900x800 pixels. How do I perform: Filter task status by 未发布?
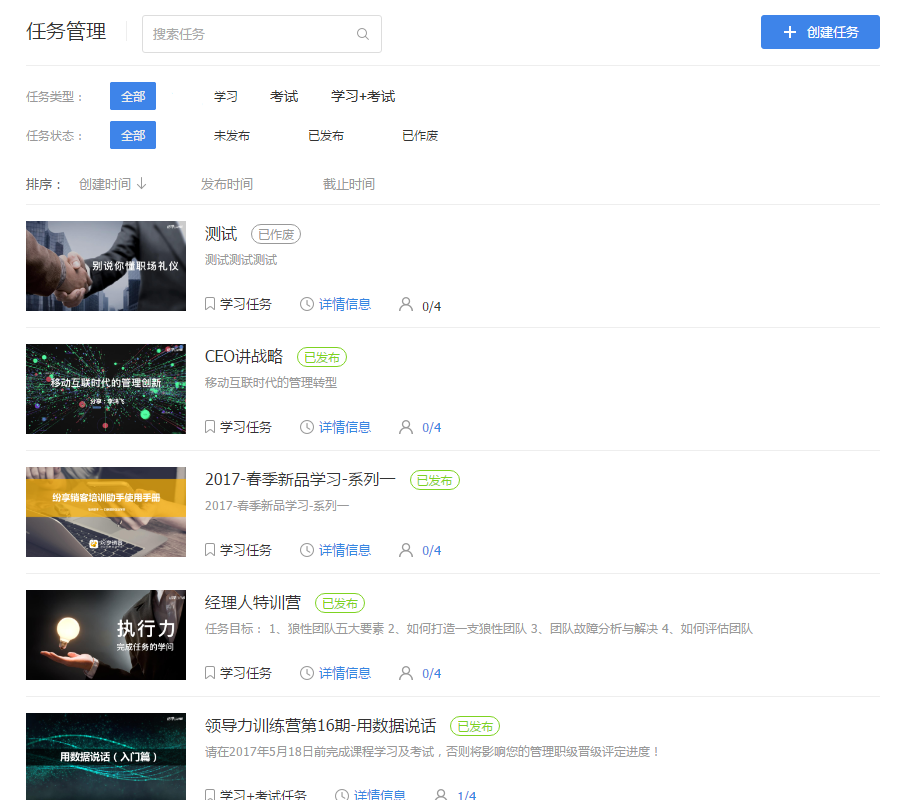[x=232, y=135]
